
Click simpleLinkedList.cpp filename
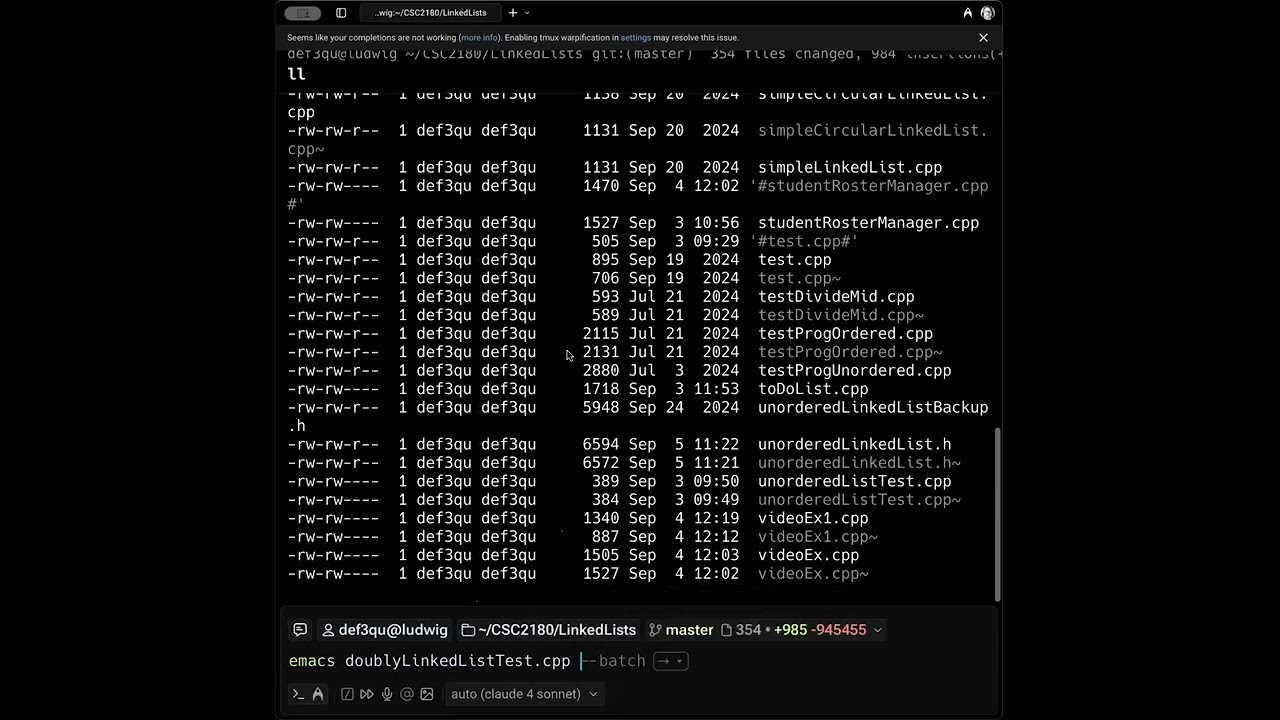850,168
